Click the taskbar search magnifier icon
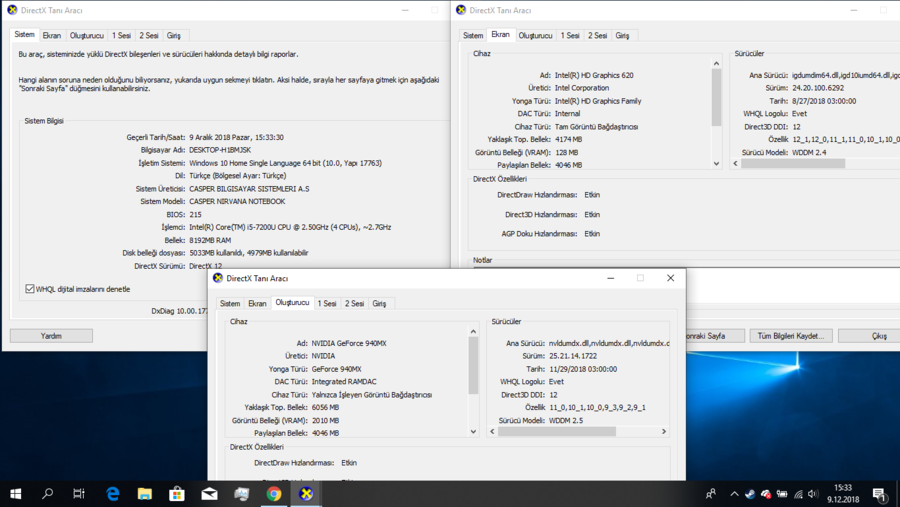Viewport: 900px width, 507px height. pyautogui.click(x=47, y=494)
